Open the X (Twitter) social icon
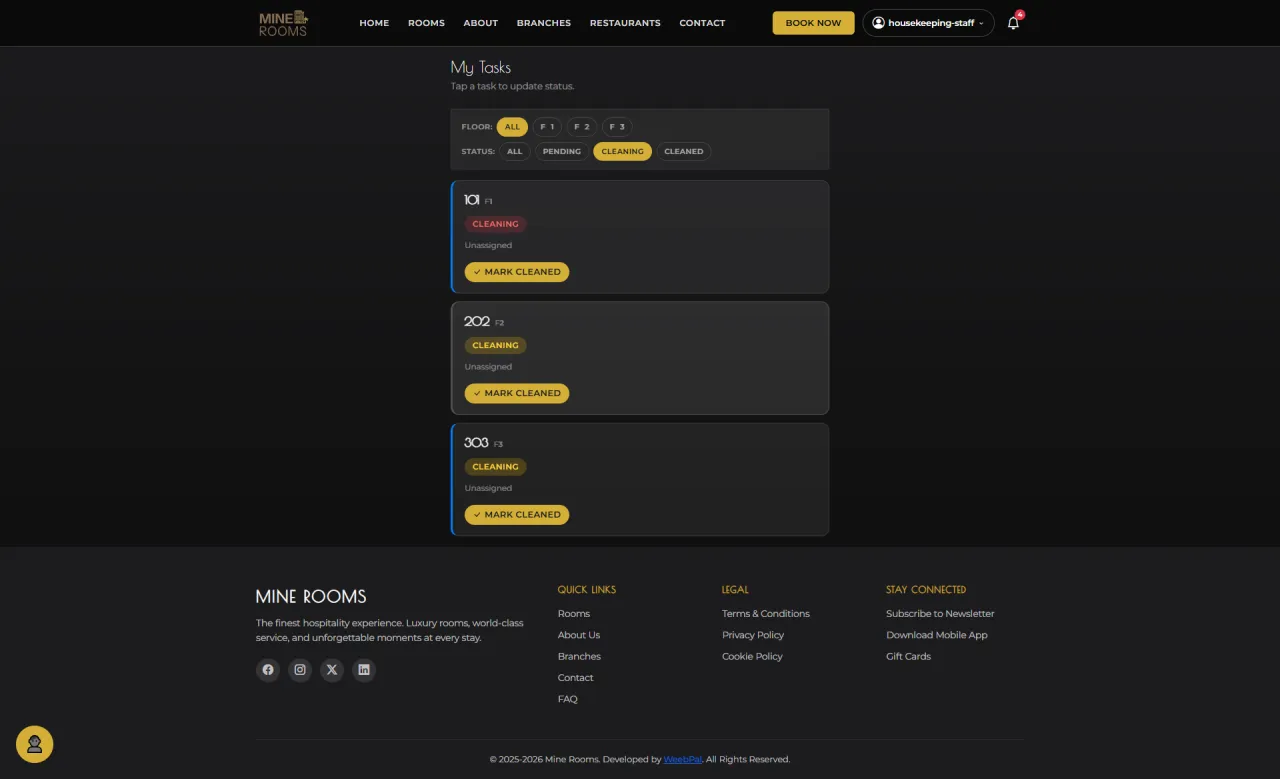 click(x=332, y=670)
